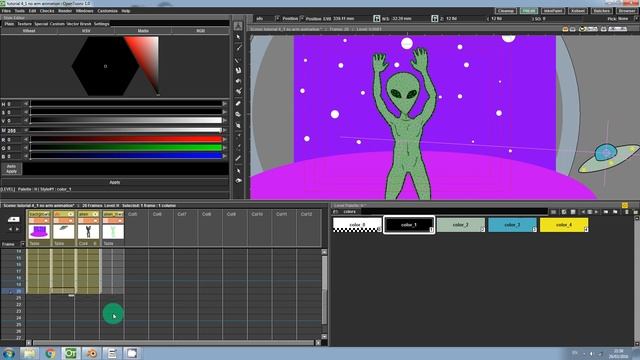Toggle second Position checkbox in tool options
Screen dimensions: 640x360
[302, 18]
